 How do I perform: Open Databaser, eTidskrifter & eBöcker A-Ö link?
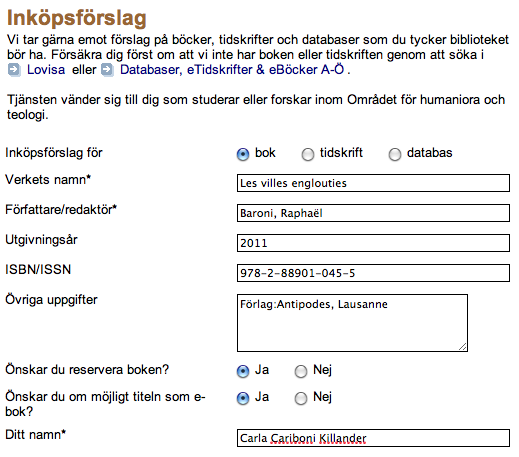[x=232, y=70]
